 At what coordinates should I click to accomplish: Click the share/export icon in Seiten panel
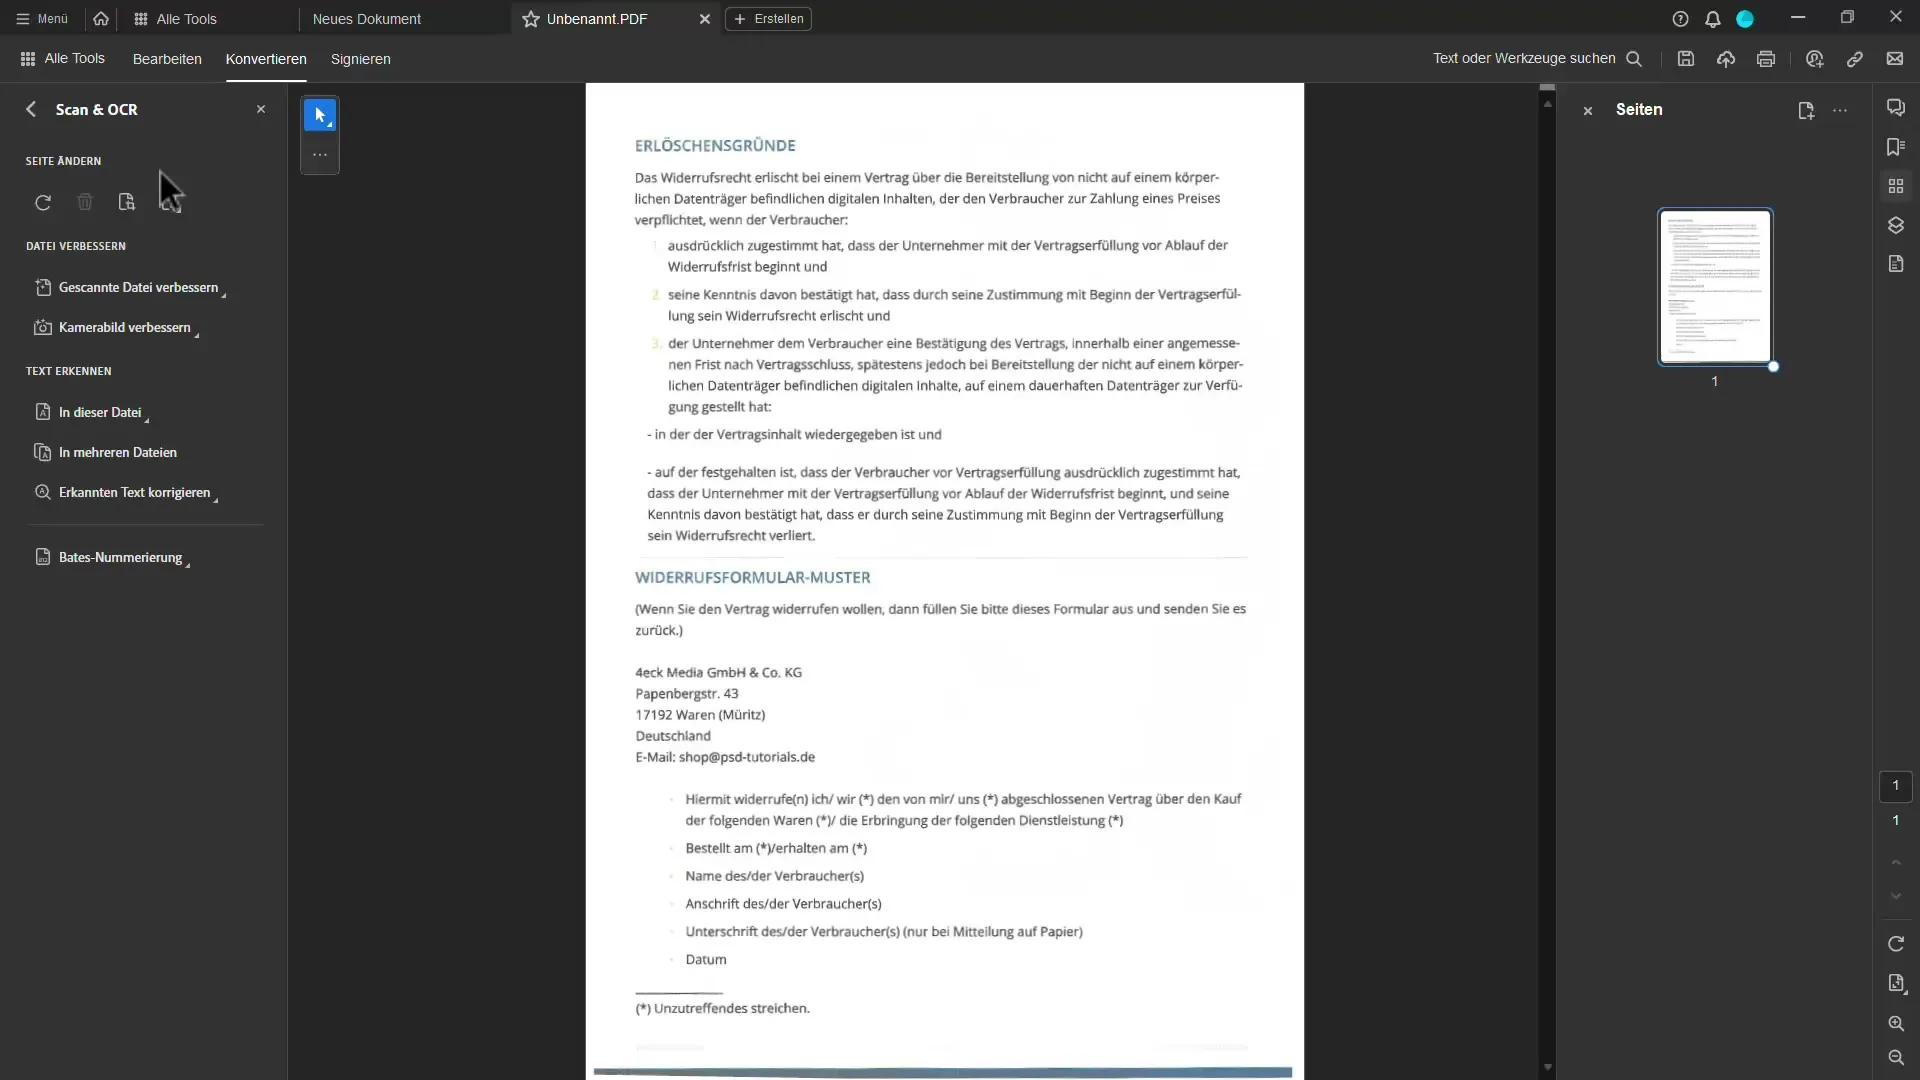1805,109
